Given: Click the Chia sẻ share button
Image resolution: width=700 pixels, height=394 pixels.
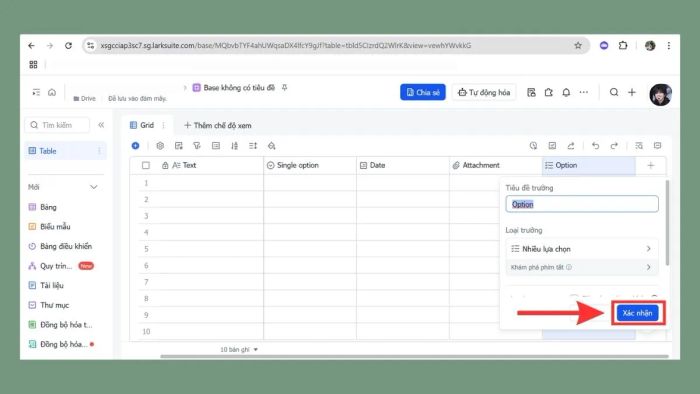Looking at the screenshot, I should (x=423, y=92).
